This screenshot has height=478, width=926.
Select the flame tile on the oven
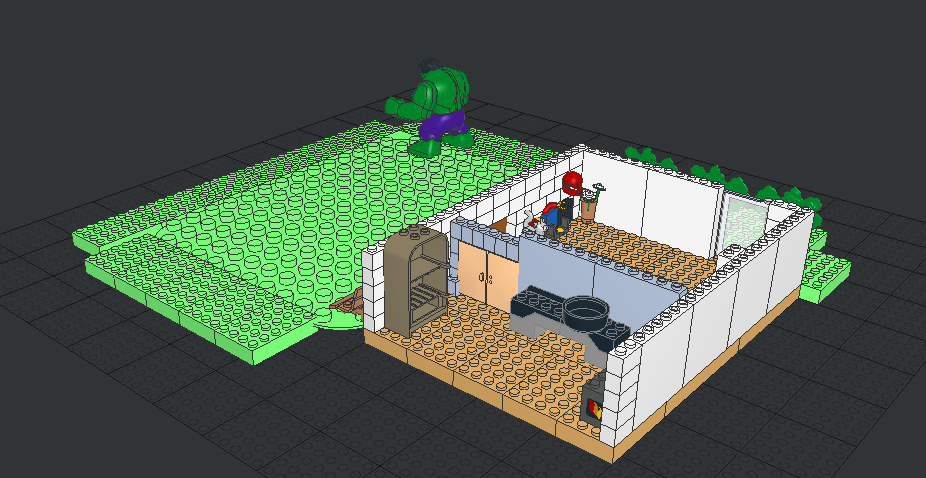click(593, 408)
